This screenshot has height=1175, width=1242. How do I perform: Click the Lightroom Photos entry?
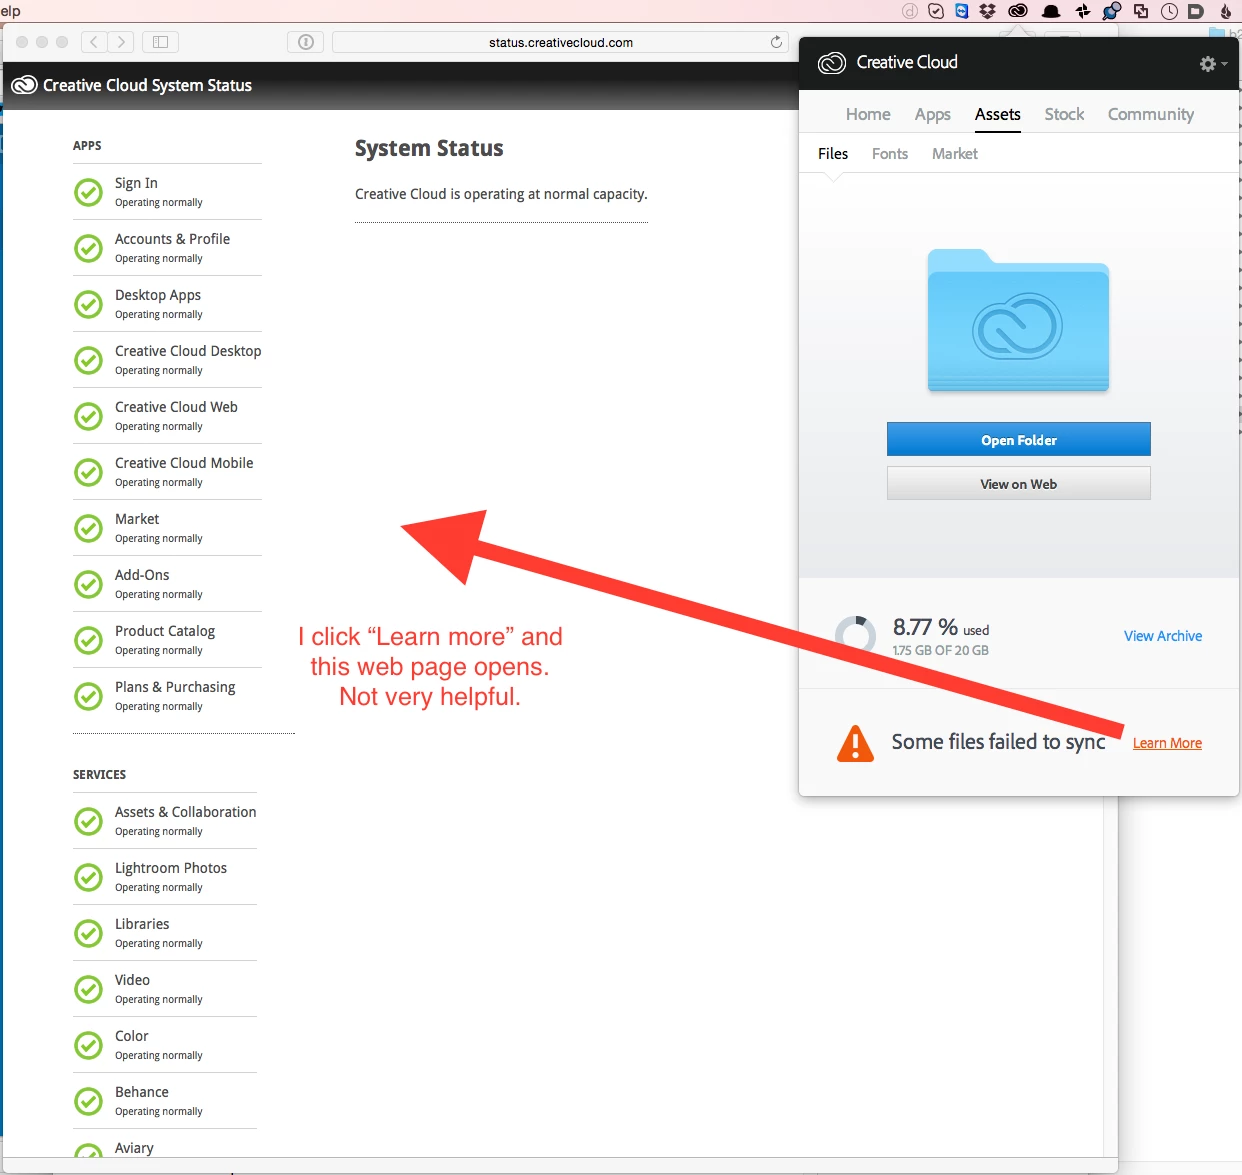[165, 877]
